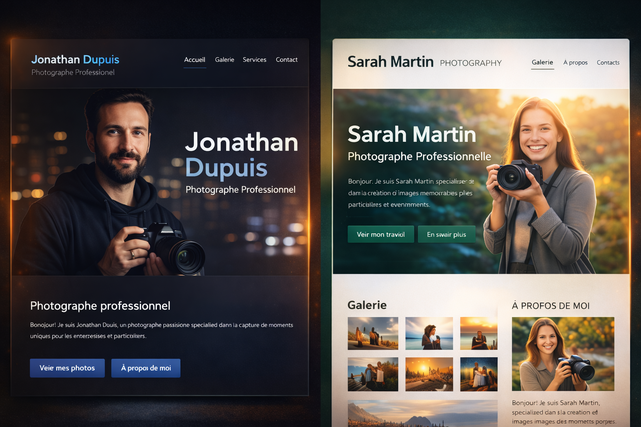Open À propos on Sarah Martin site
The image size is (641, 427).
click(x=575, y=63)
